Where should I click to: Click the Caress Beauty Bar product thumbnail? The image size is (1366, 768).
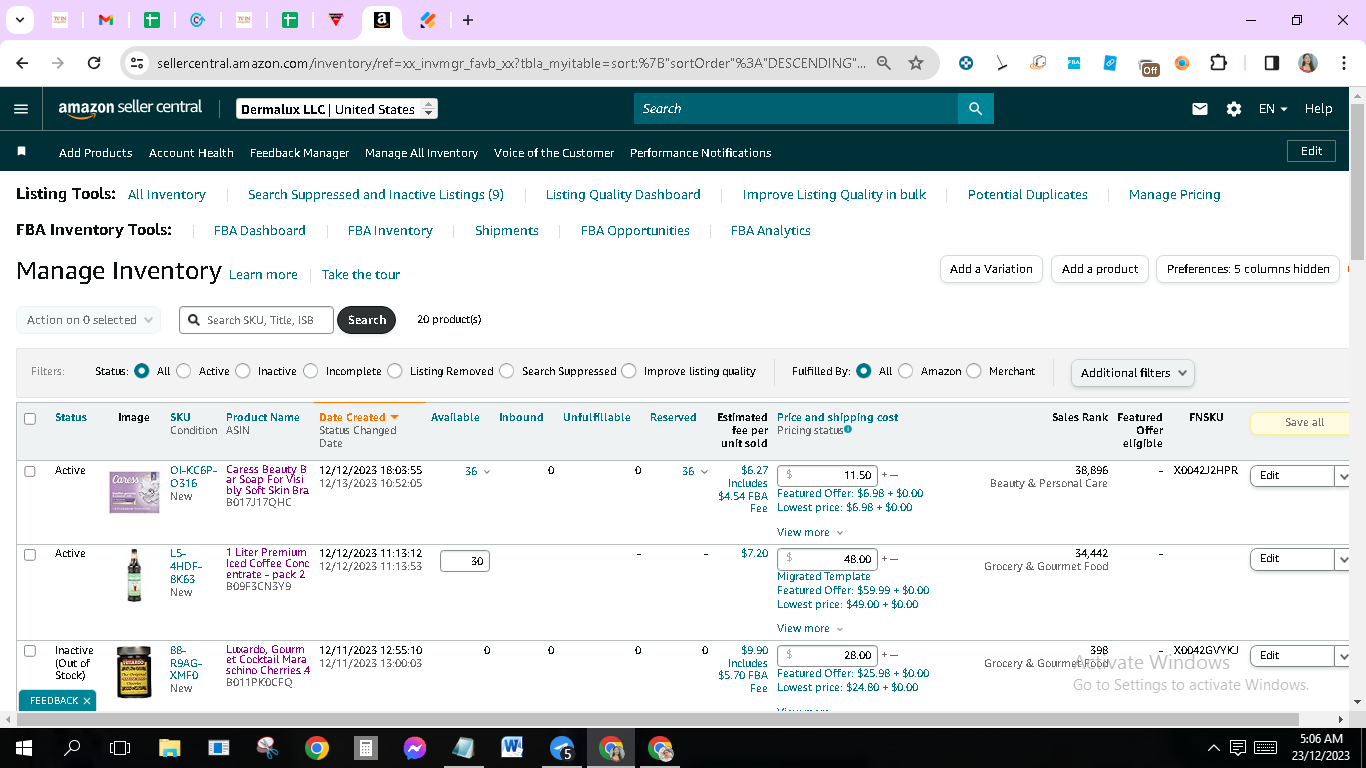[134, 492]
